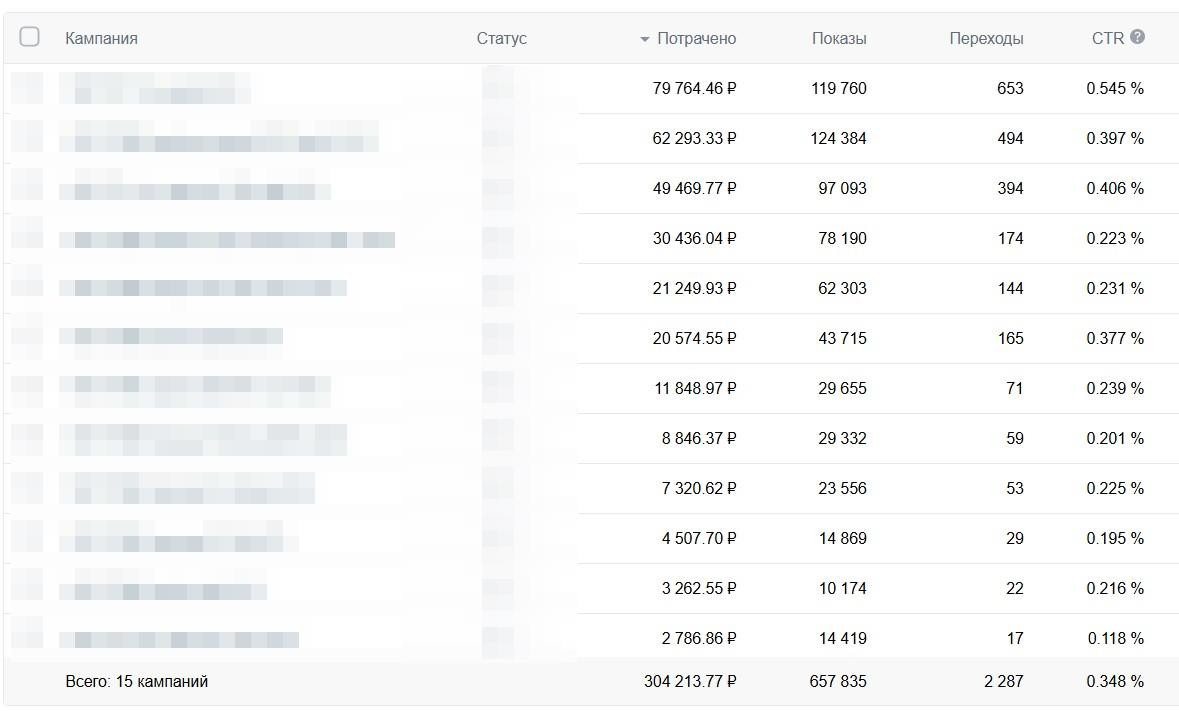Viewport: 1179px width, 711px height.
Task: Click the Потрачено column header text
Action: (x=696, y=39)
